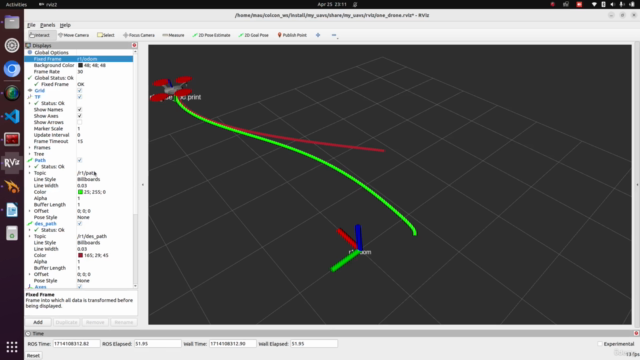The height and width of the screenshot is (360, 640).
Task: Close the Displays panel with red icon
Action: pos(134,45)
